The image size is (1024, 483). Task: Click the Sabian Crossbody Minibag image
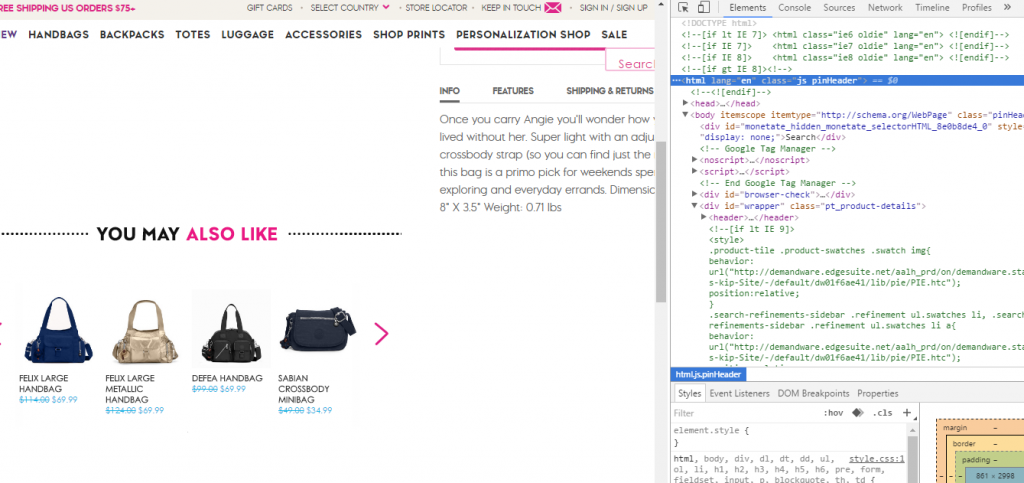click(317, 330)
